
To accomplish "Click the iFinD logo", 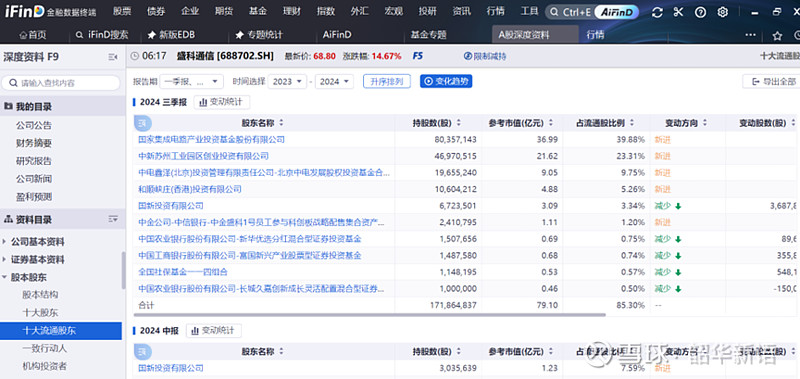I will 24,12.
